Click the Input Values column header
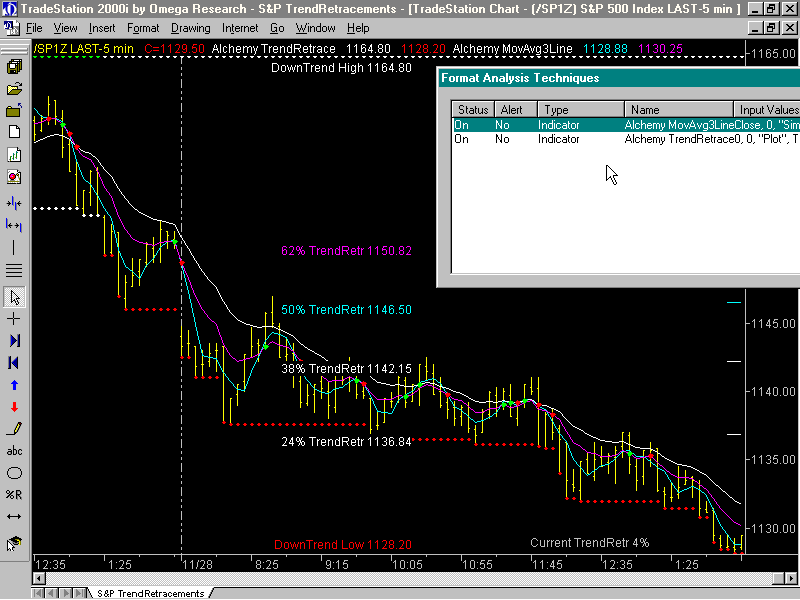The width and height of the screenshot is (800, 600). tap(767, 110)
